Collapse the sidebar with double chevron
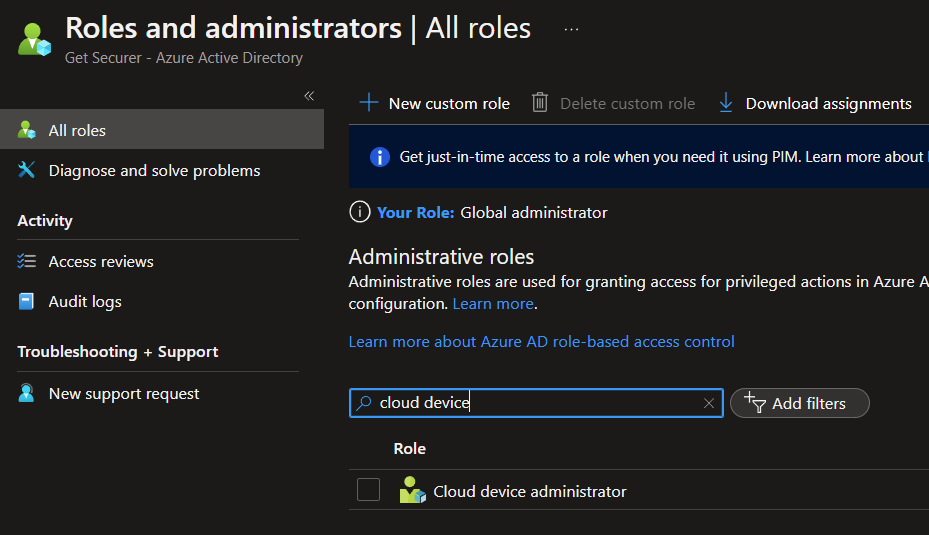The width and height of the screenshot is (929, 535). (x=309, y=96)
